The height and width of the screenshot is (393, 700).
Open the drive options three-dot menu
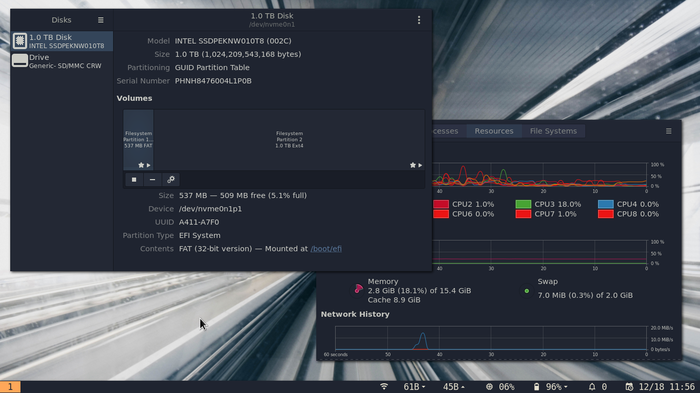419,20
